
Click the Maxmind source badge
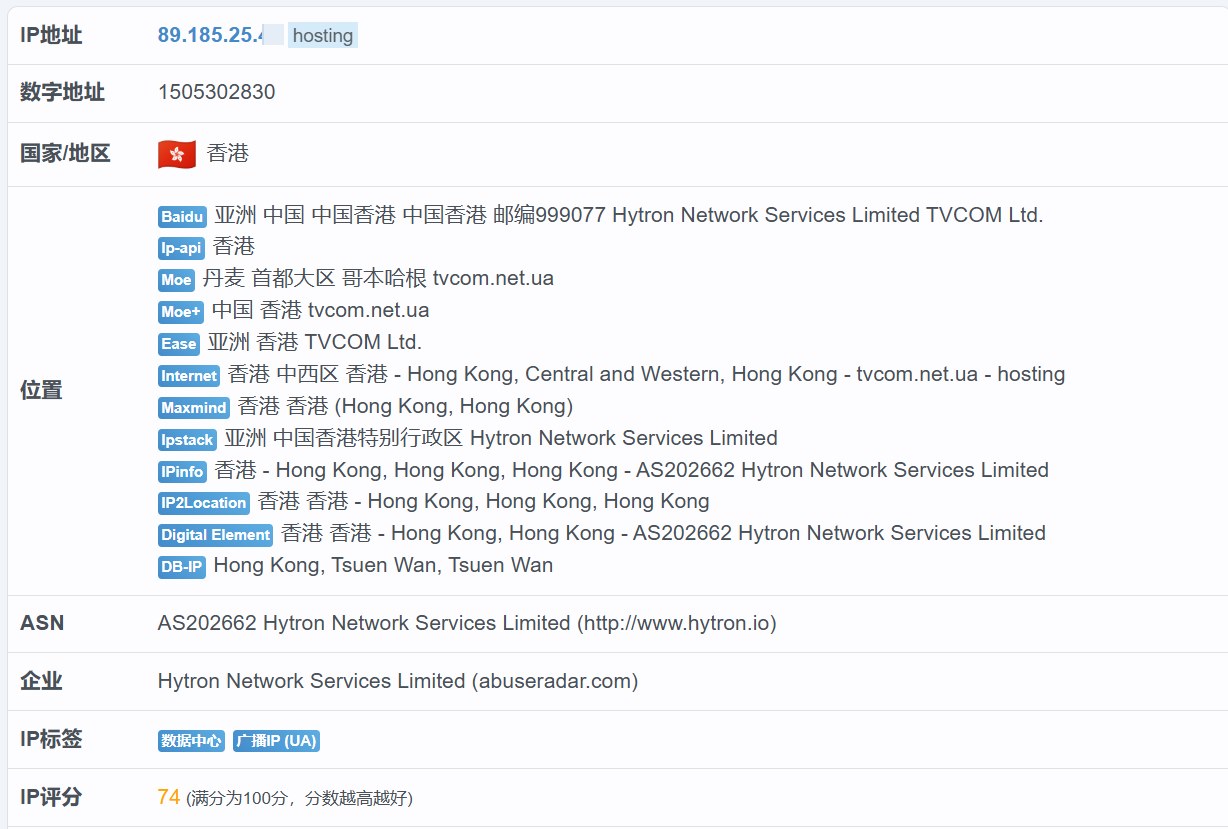pyautogui.click(x=194, y=408)
